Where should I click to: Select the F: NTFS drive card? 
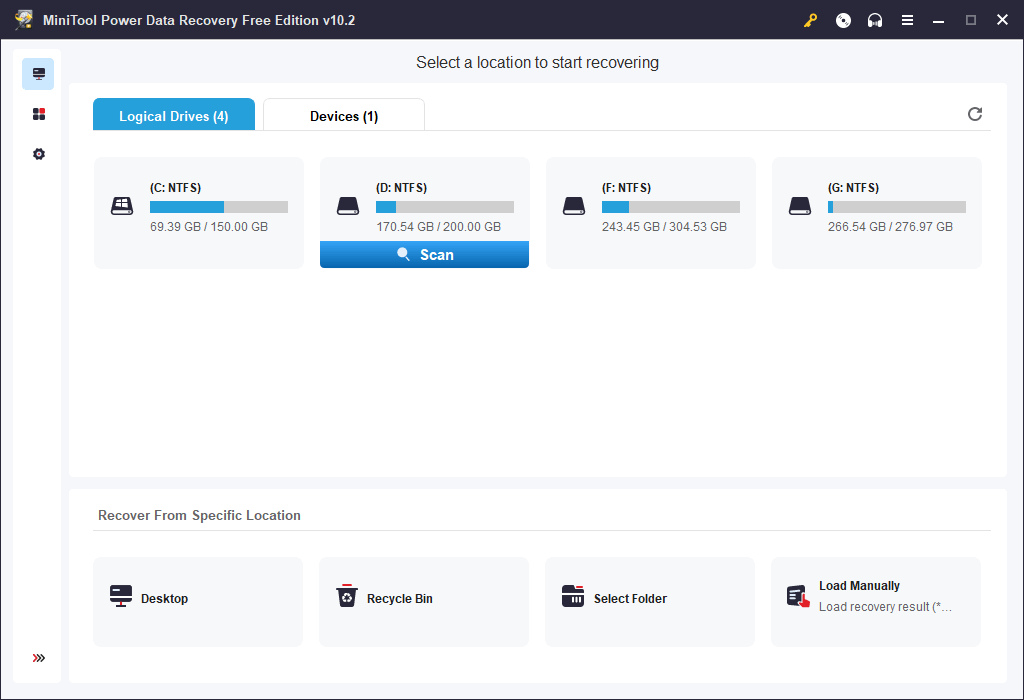(650, 206)
